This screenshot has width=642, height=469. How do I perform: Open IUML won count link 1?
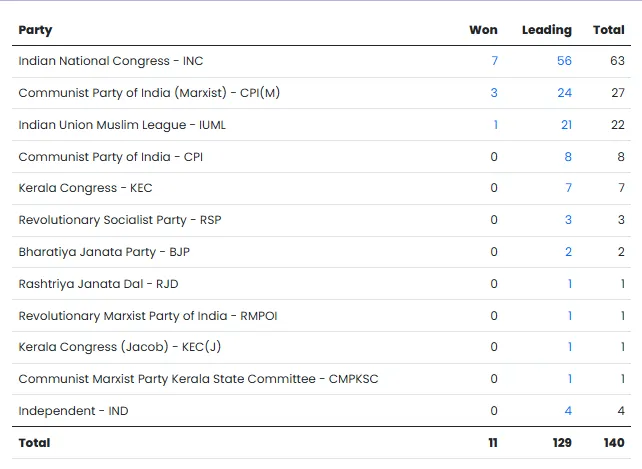496,125
